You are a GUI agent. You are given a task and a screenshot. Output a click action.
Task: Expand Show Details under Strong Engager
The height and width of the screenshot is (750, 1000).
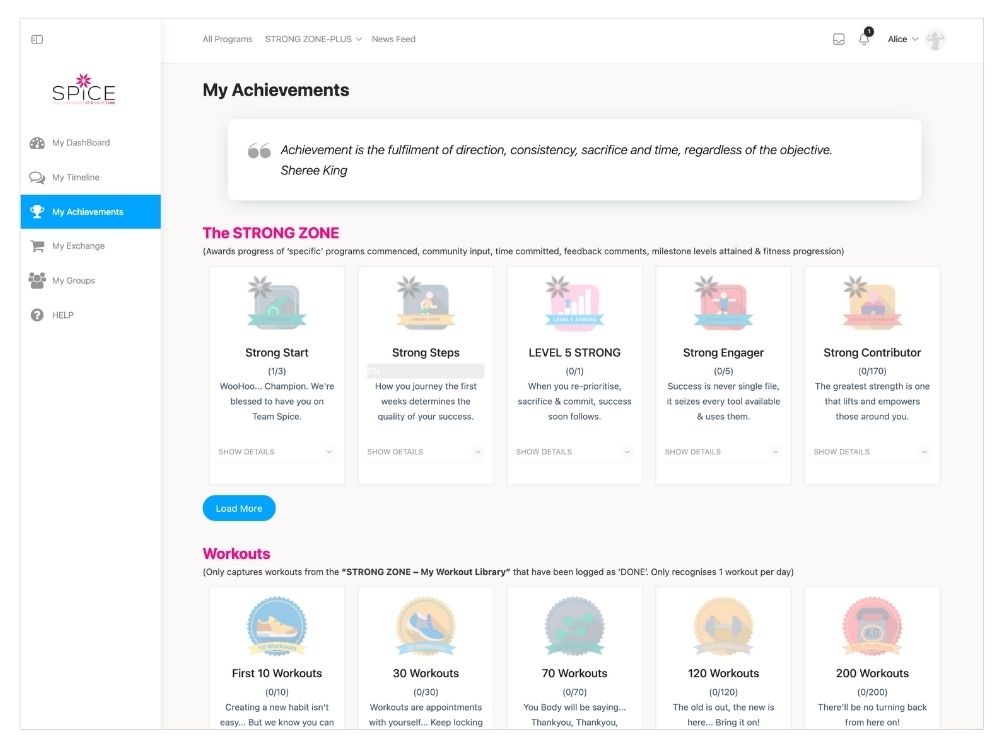pos(722,452)
